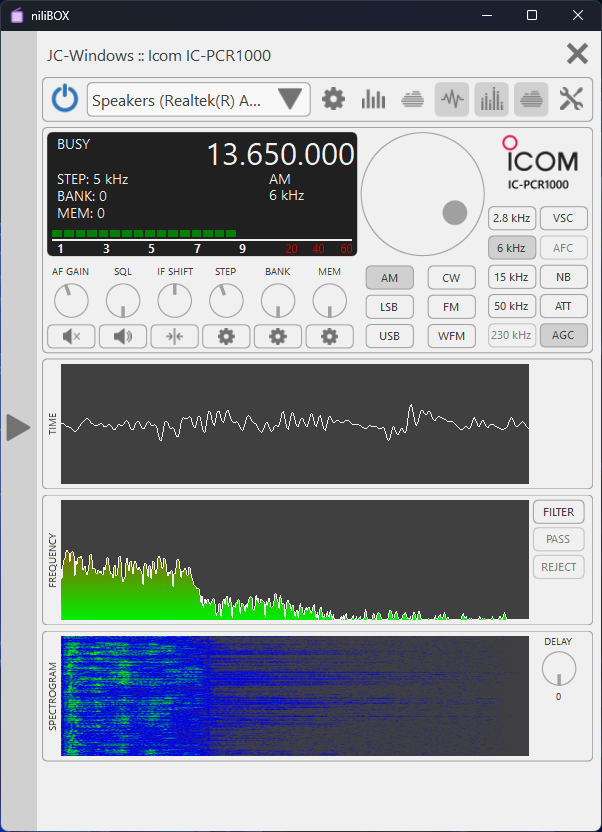Viewport: 602px width, 832px height.
Task: Select LSB mode
Action: [389, 307]
